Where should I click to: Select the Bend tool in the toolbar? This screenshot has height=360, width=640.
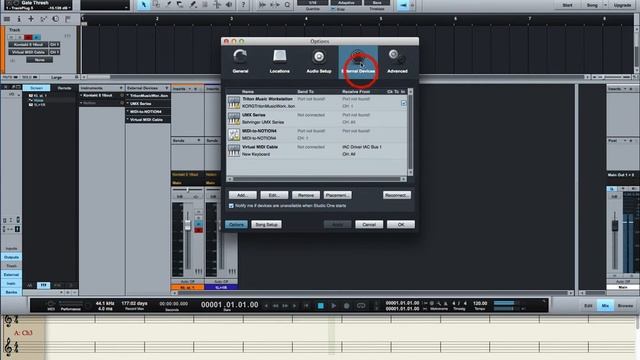coord(217,5)
